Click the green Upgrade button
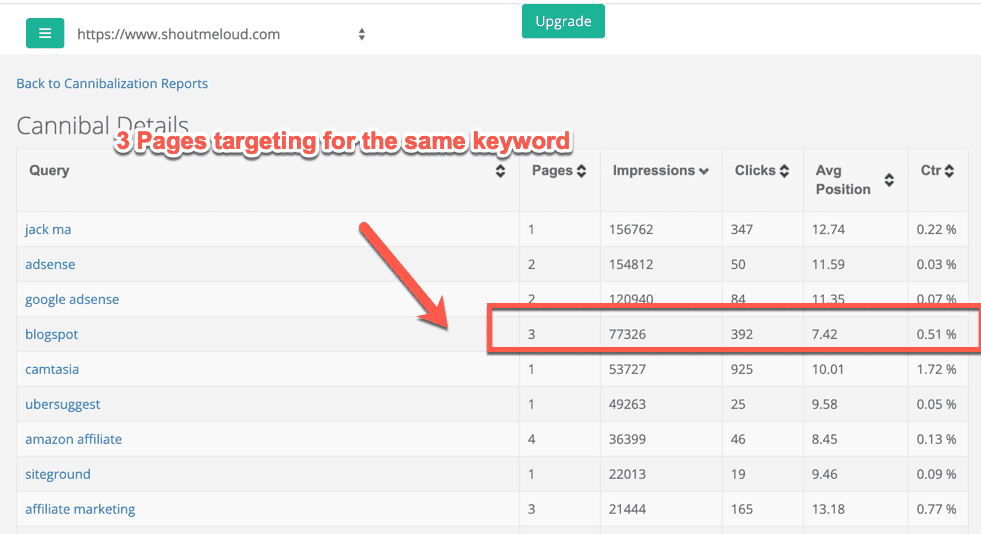The height and width of the screenshot is (534, 981). click(563, 21)
